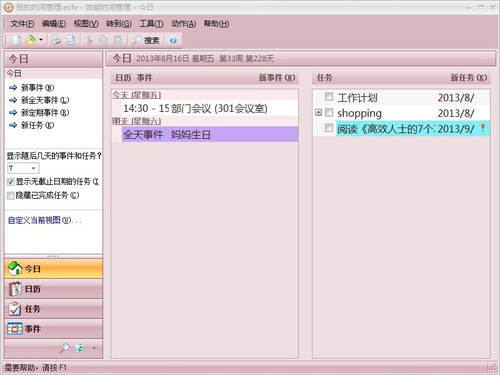Click 新定期事件(R) link in sidebar
This screenshot has height=375, width=500.
coord(45,113)
